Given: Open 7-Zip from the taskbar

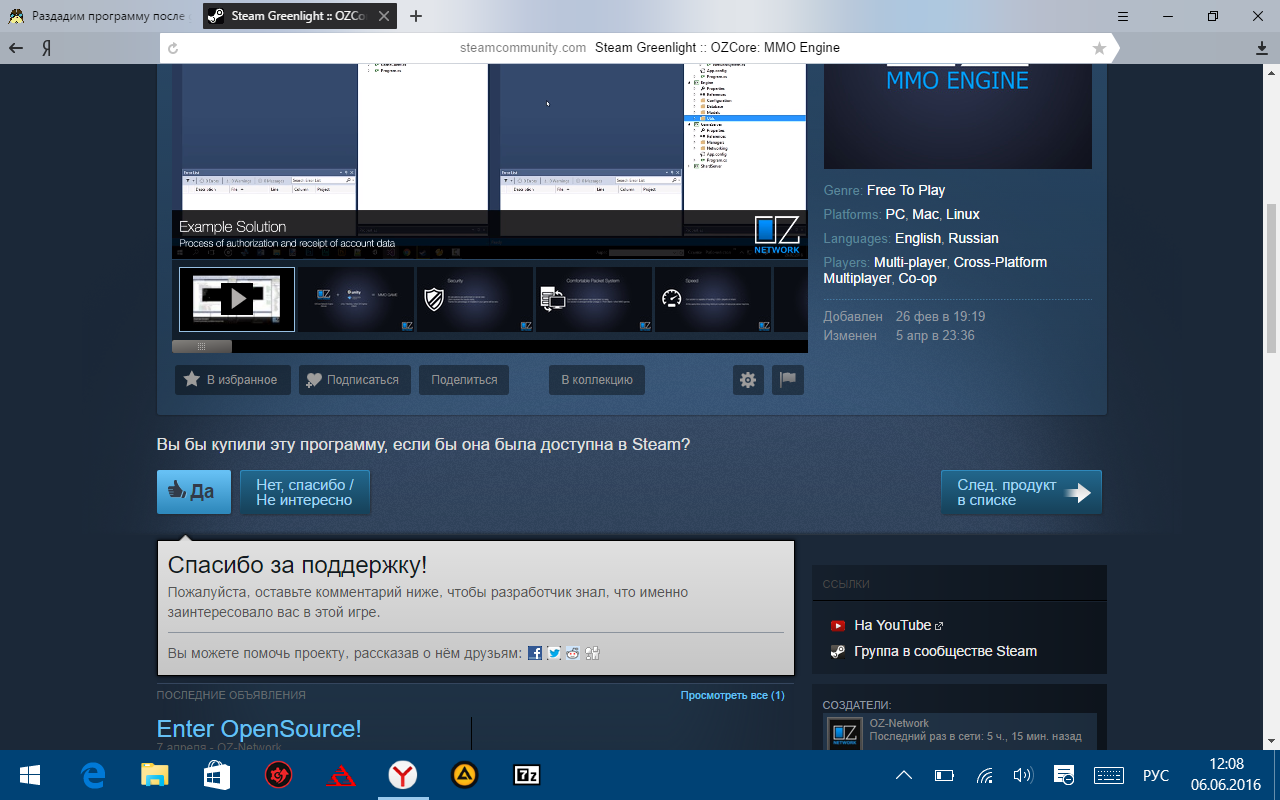Looking at the screenshot, I should click(x=527, y=775).
